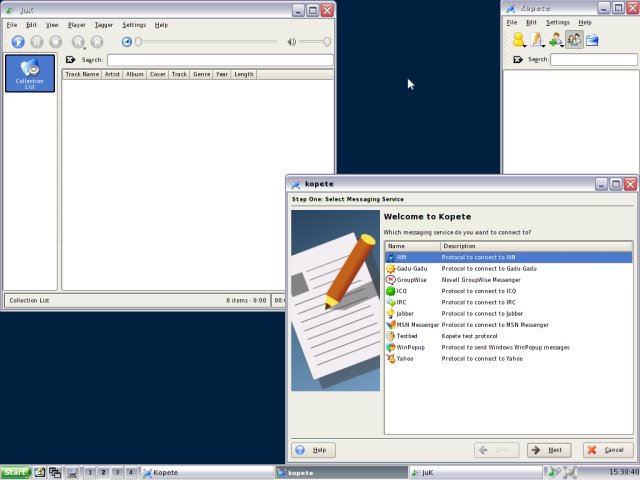640x480 pixels.
Task: Open JuK File menu
Action: [x=12, y=25]
